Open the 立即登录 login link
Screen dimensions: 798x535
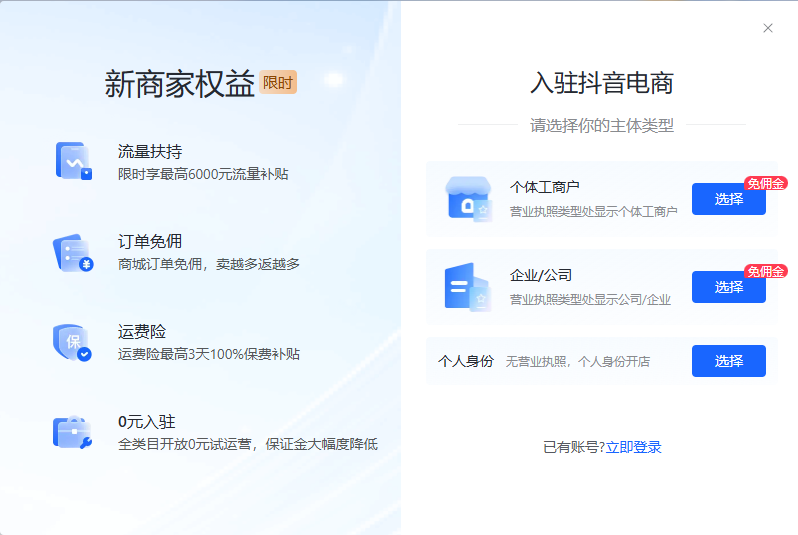[634, 447]
